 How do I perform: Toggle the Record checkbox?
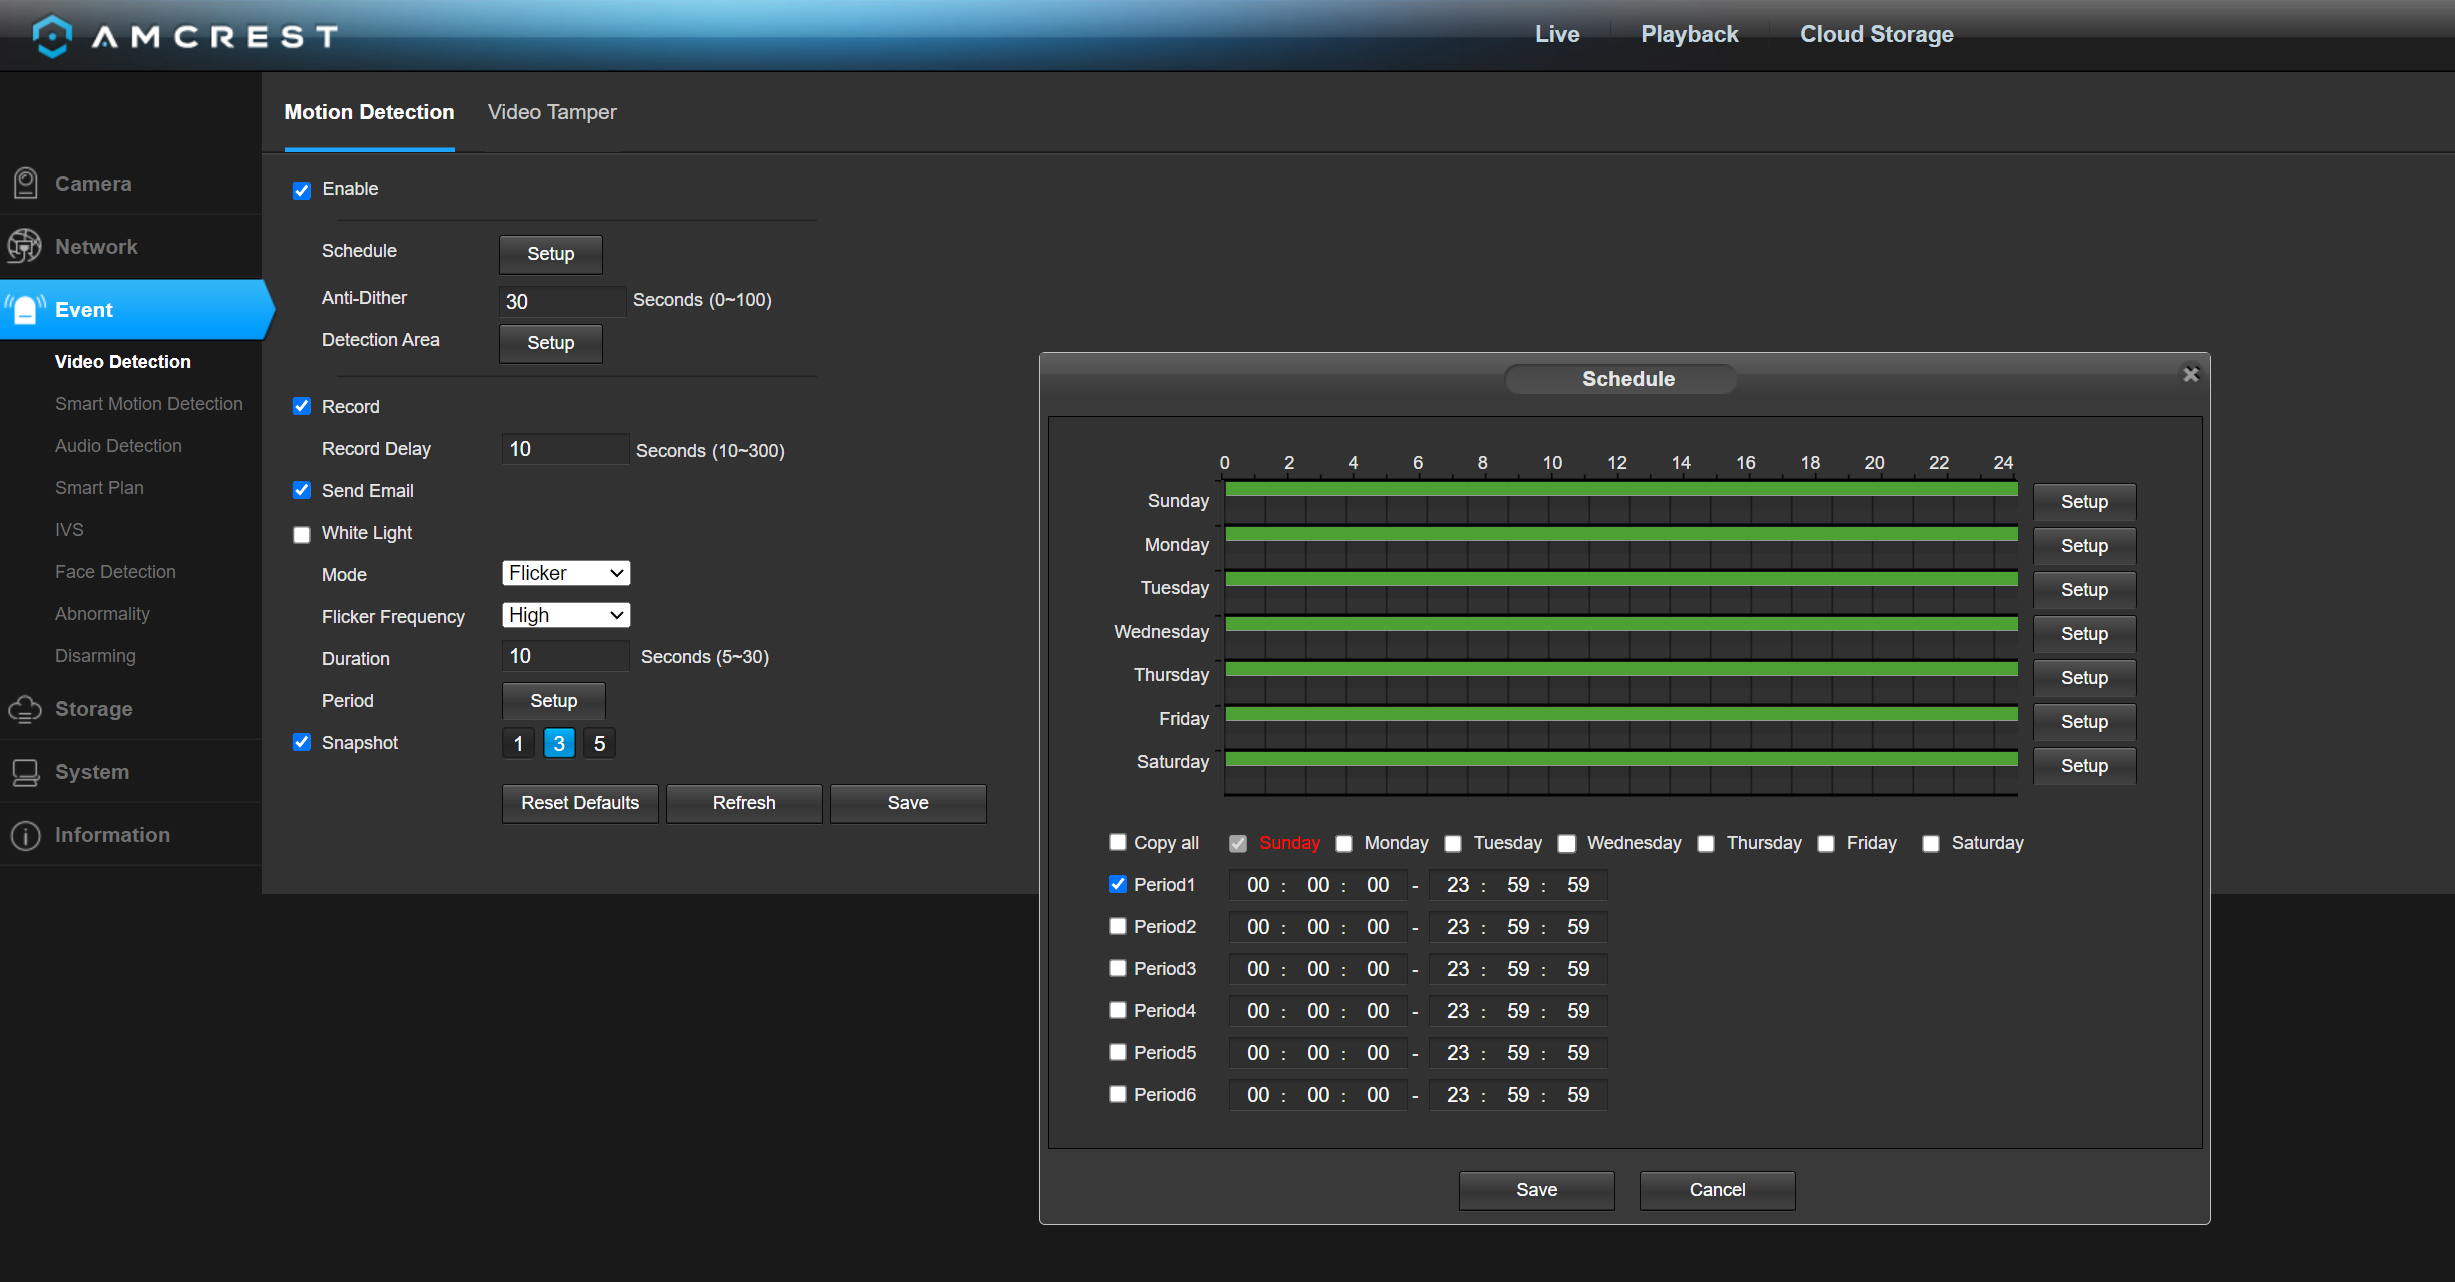click(301, 406)
